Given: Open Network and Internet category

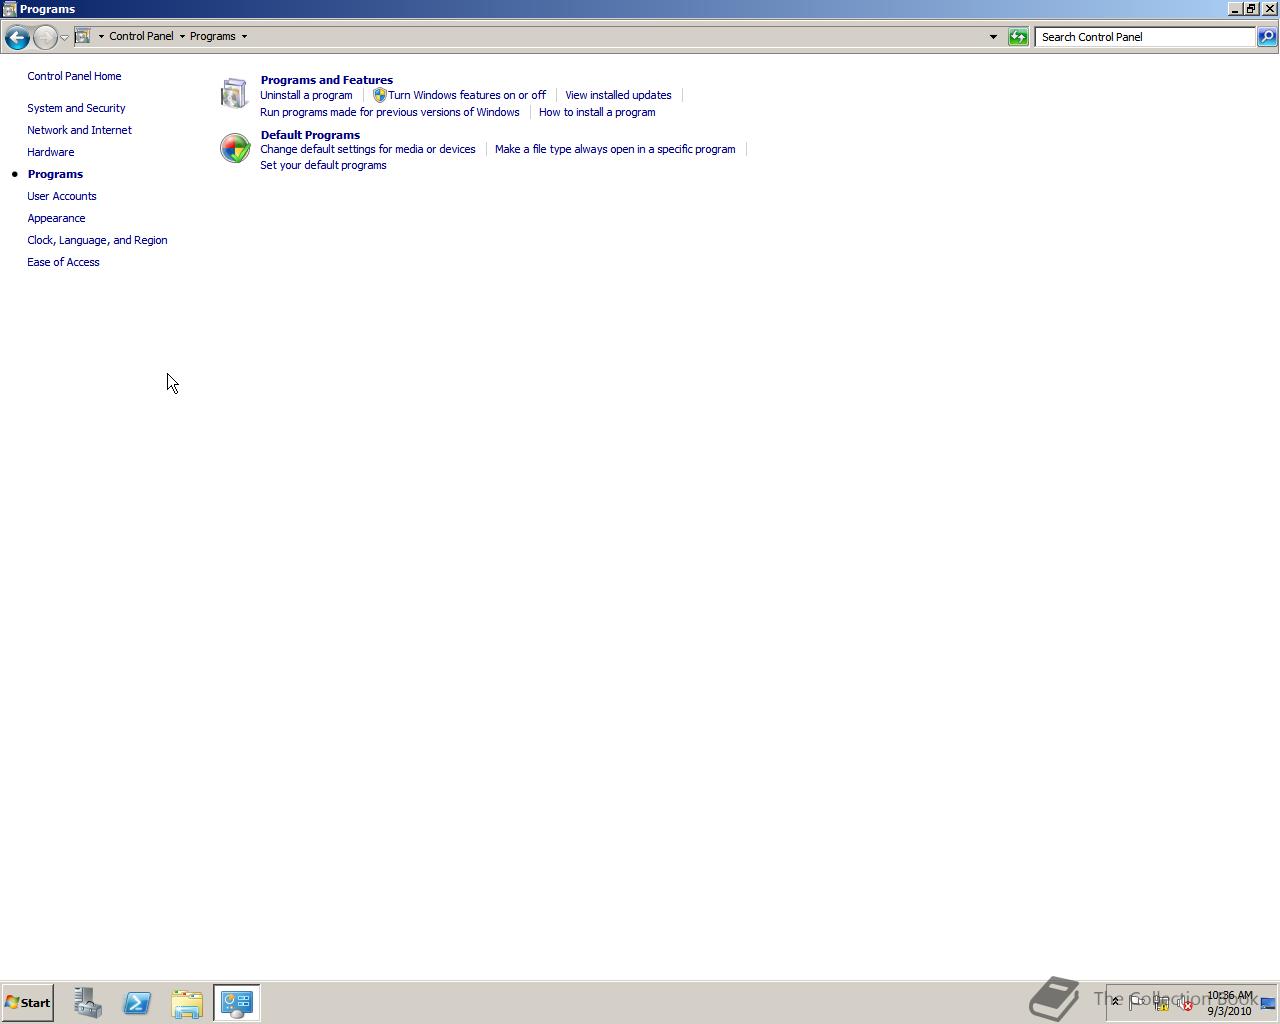Looking at the screenshot, I should 79,130.
